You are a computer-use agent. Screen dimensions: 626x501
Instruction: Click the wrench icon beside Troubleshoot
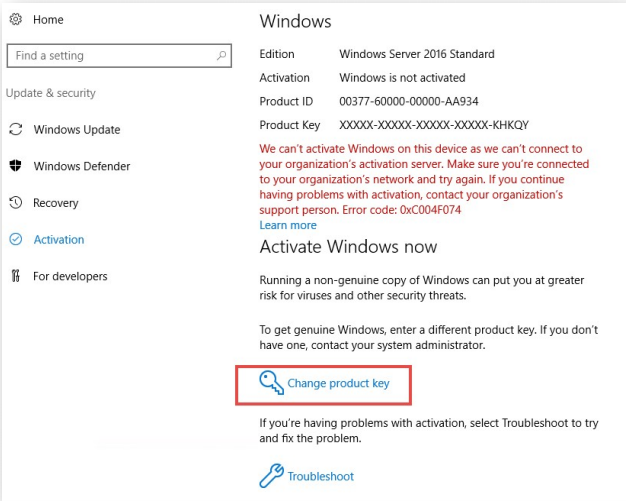(271, 476)
